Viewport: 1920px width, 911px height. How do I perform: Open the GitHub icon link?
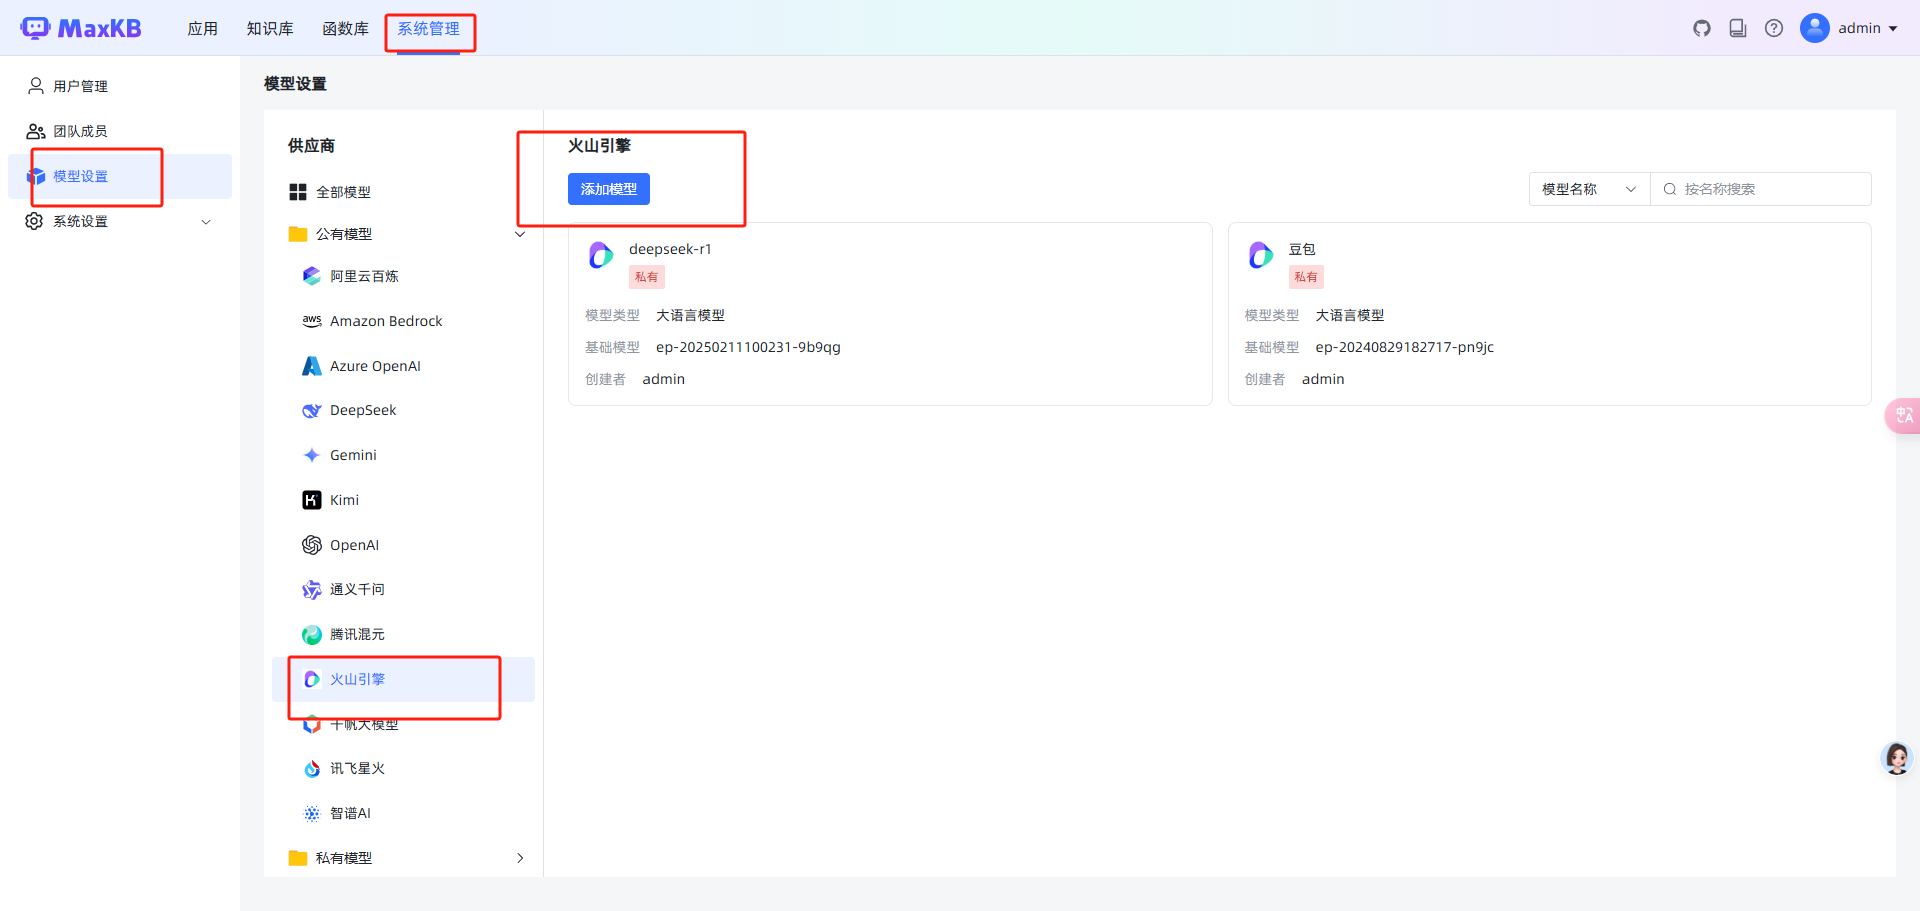tap(1702, 28)
